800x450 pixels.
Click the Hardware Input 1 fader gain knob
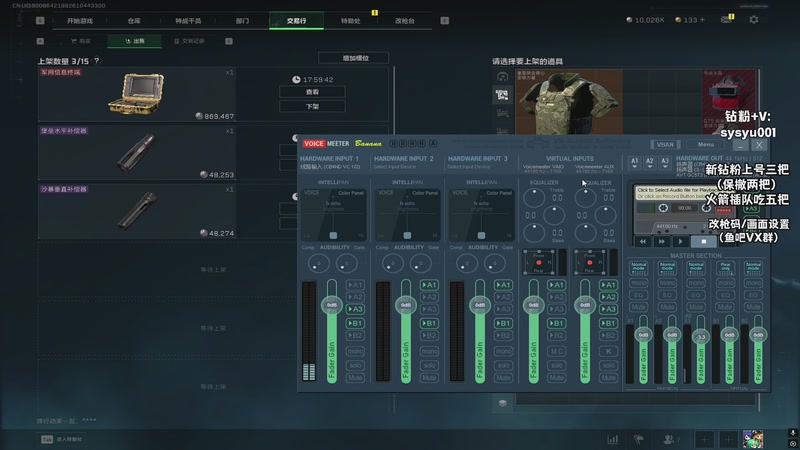[x=332, y=305]
